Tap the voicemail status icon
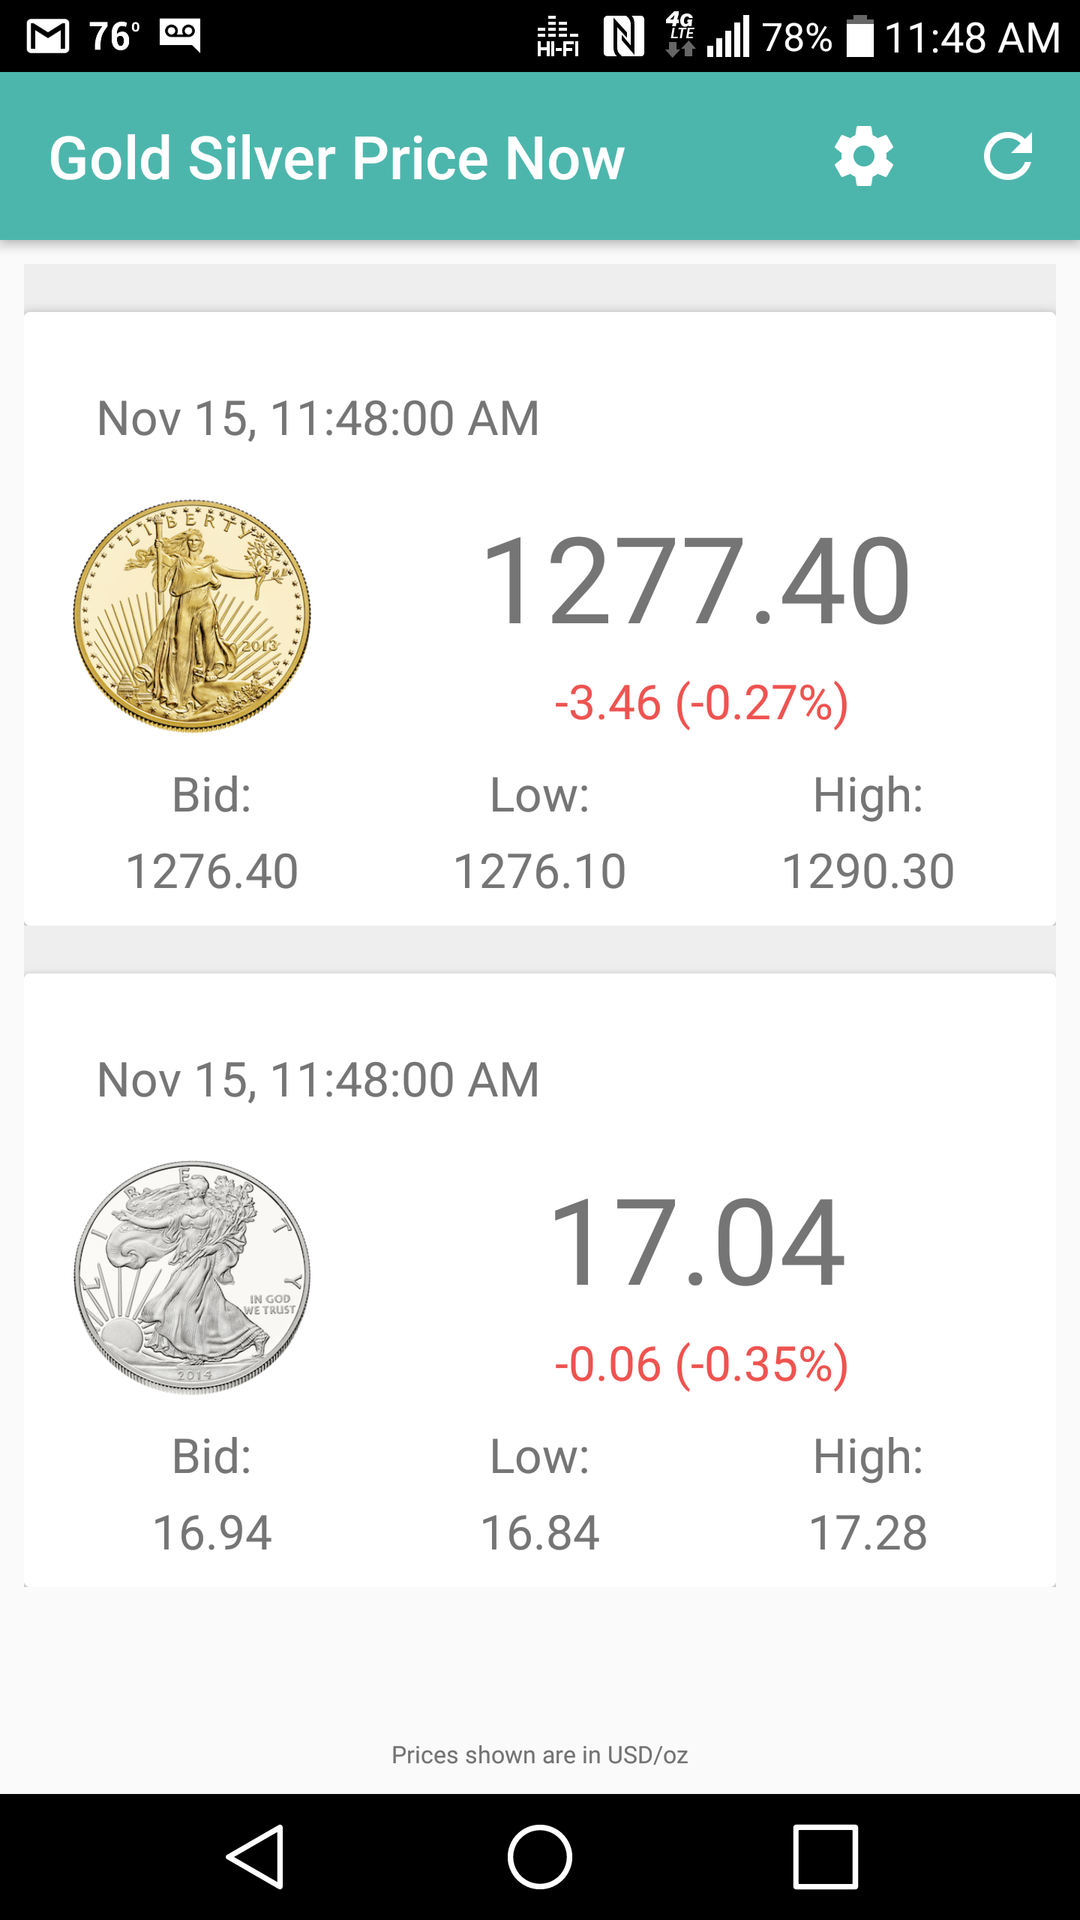 pos(180,35)
